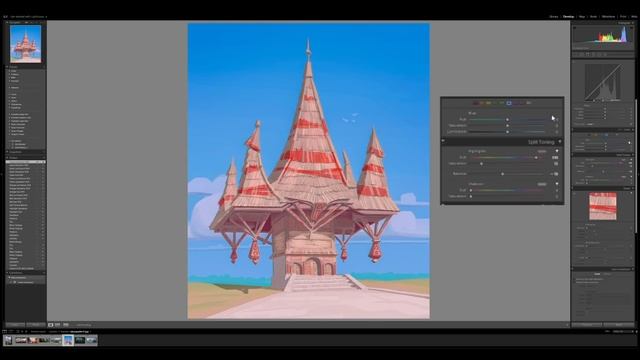Select Orange color in enlarged HSL inset
This screenshot has width=640, height=360.
(x=482, y=103)
